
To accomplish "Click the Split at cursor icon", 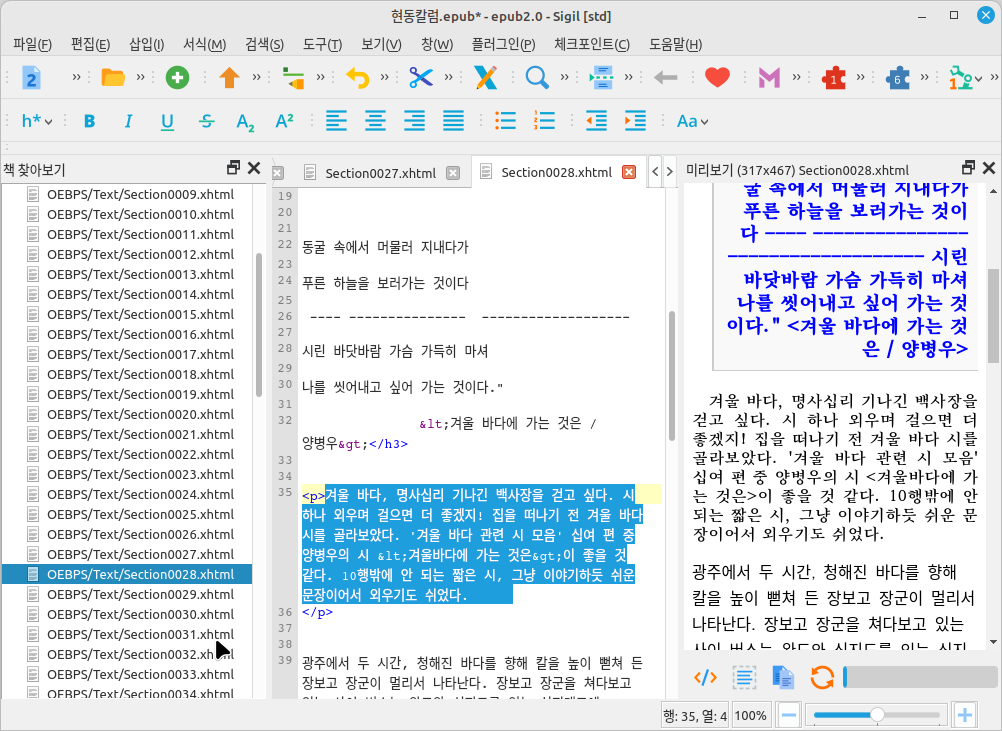I will point(601,78).
